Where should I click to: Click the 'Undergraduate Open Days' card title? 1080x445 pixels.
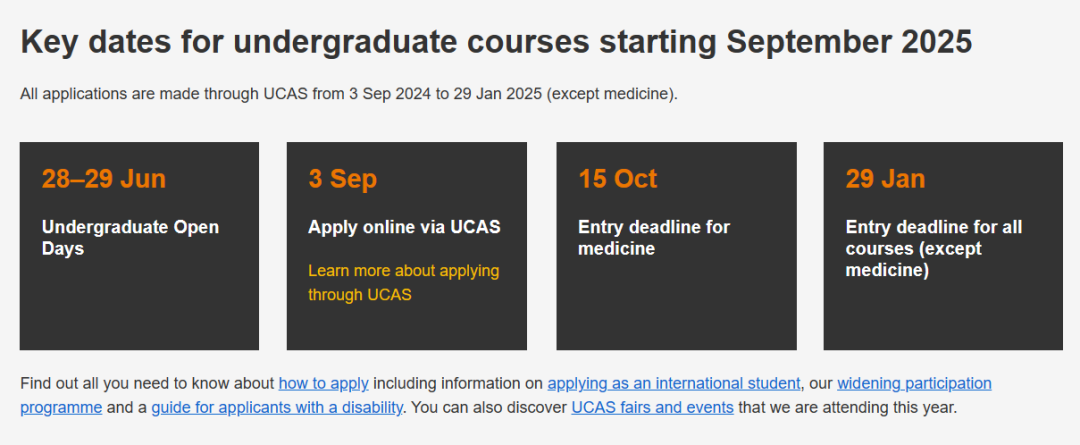click(x=130, y=237)
